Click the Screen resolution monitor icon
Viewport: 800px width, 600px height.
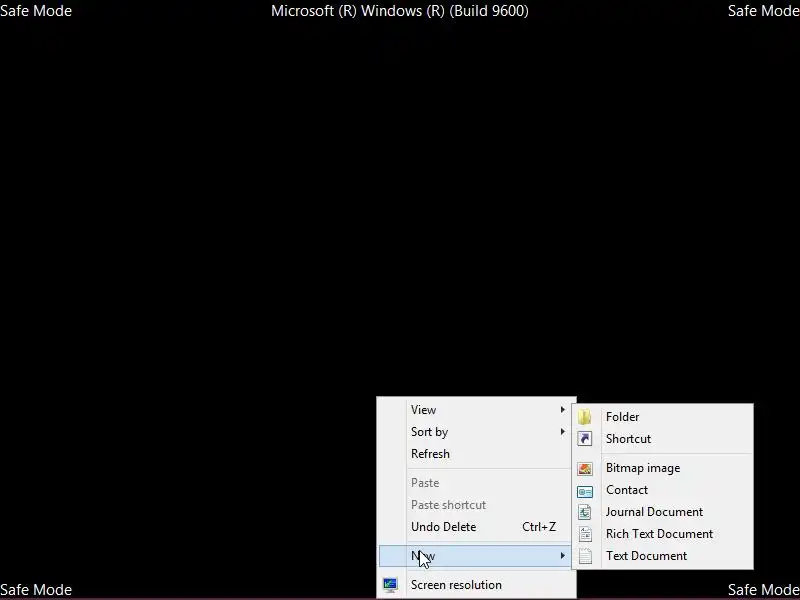pos(390,585)
